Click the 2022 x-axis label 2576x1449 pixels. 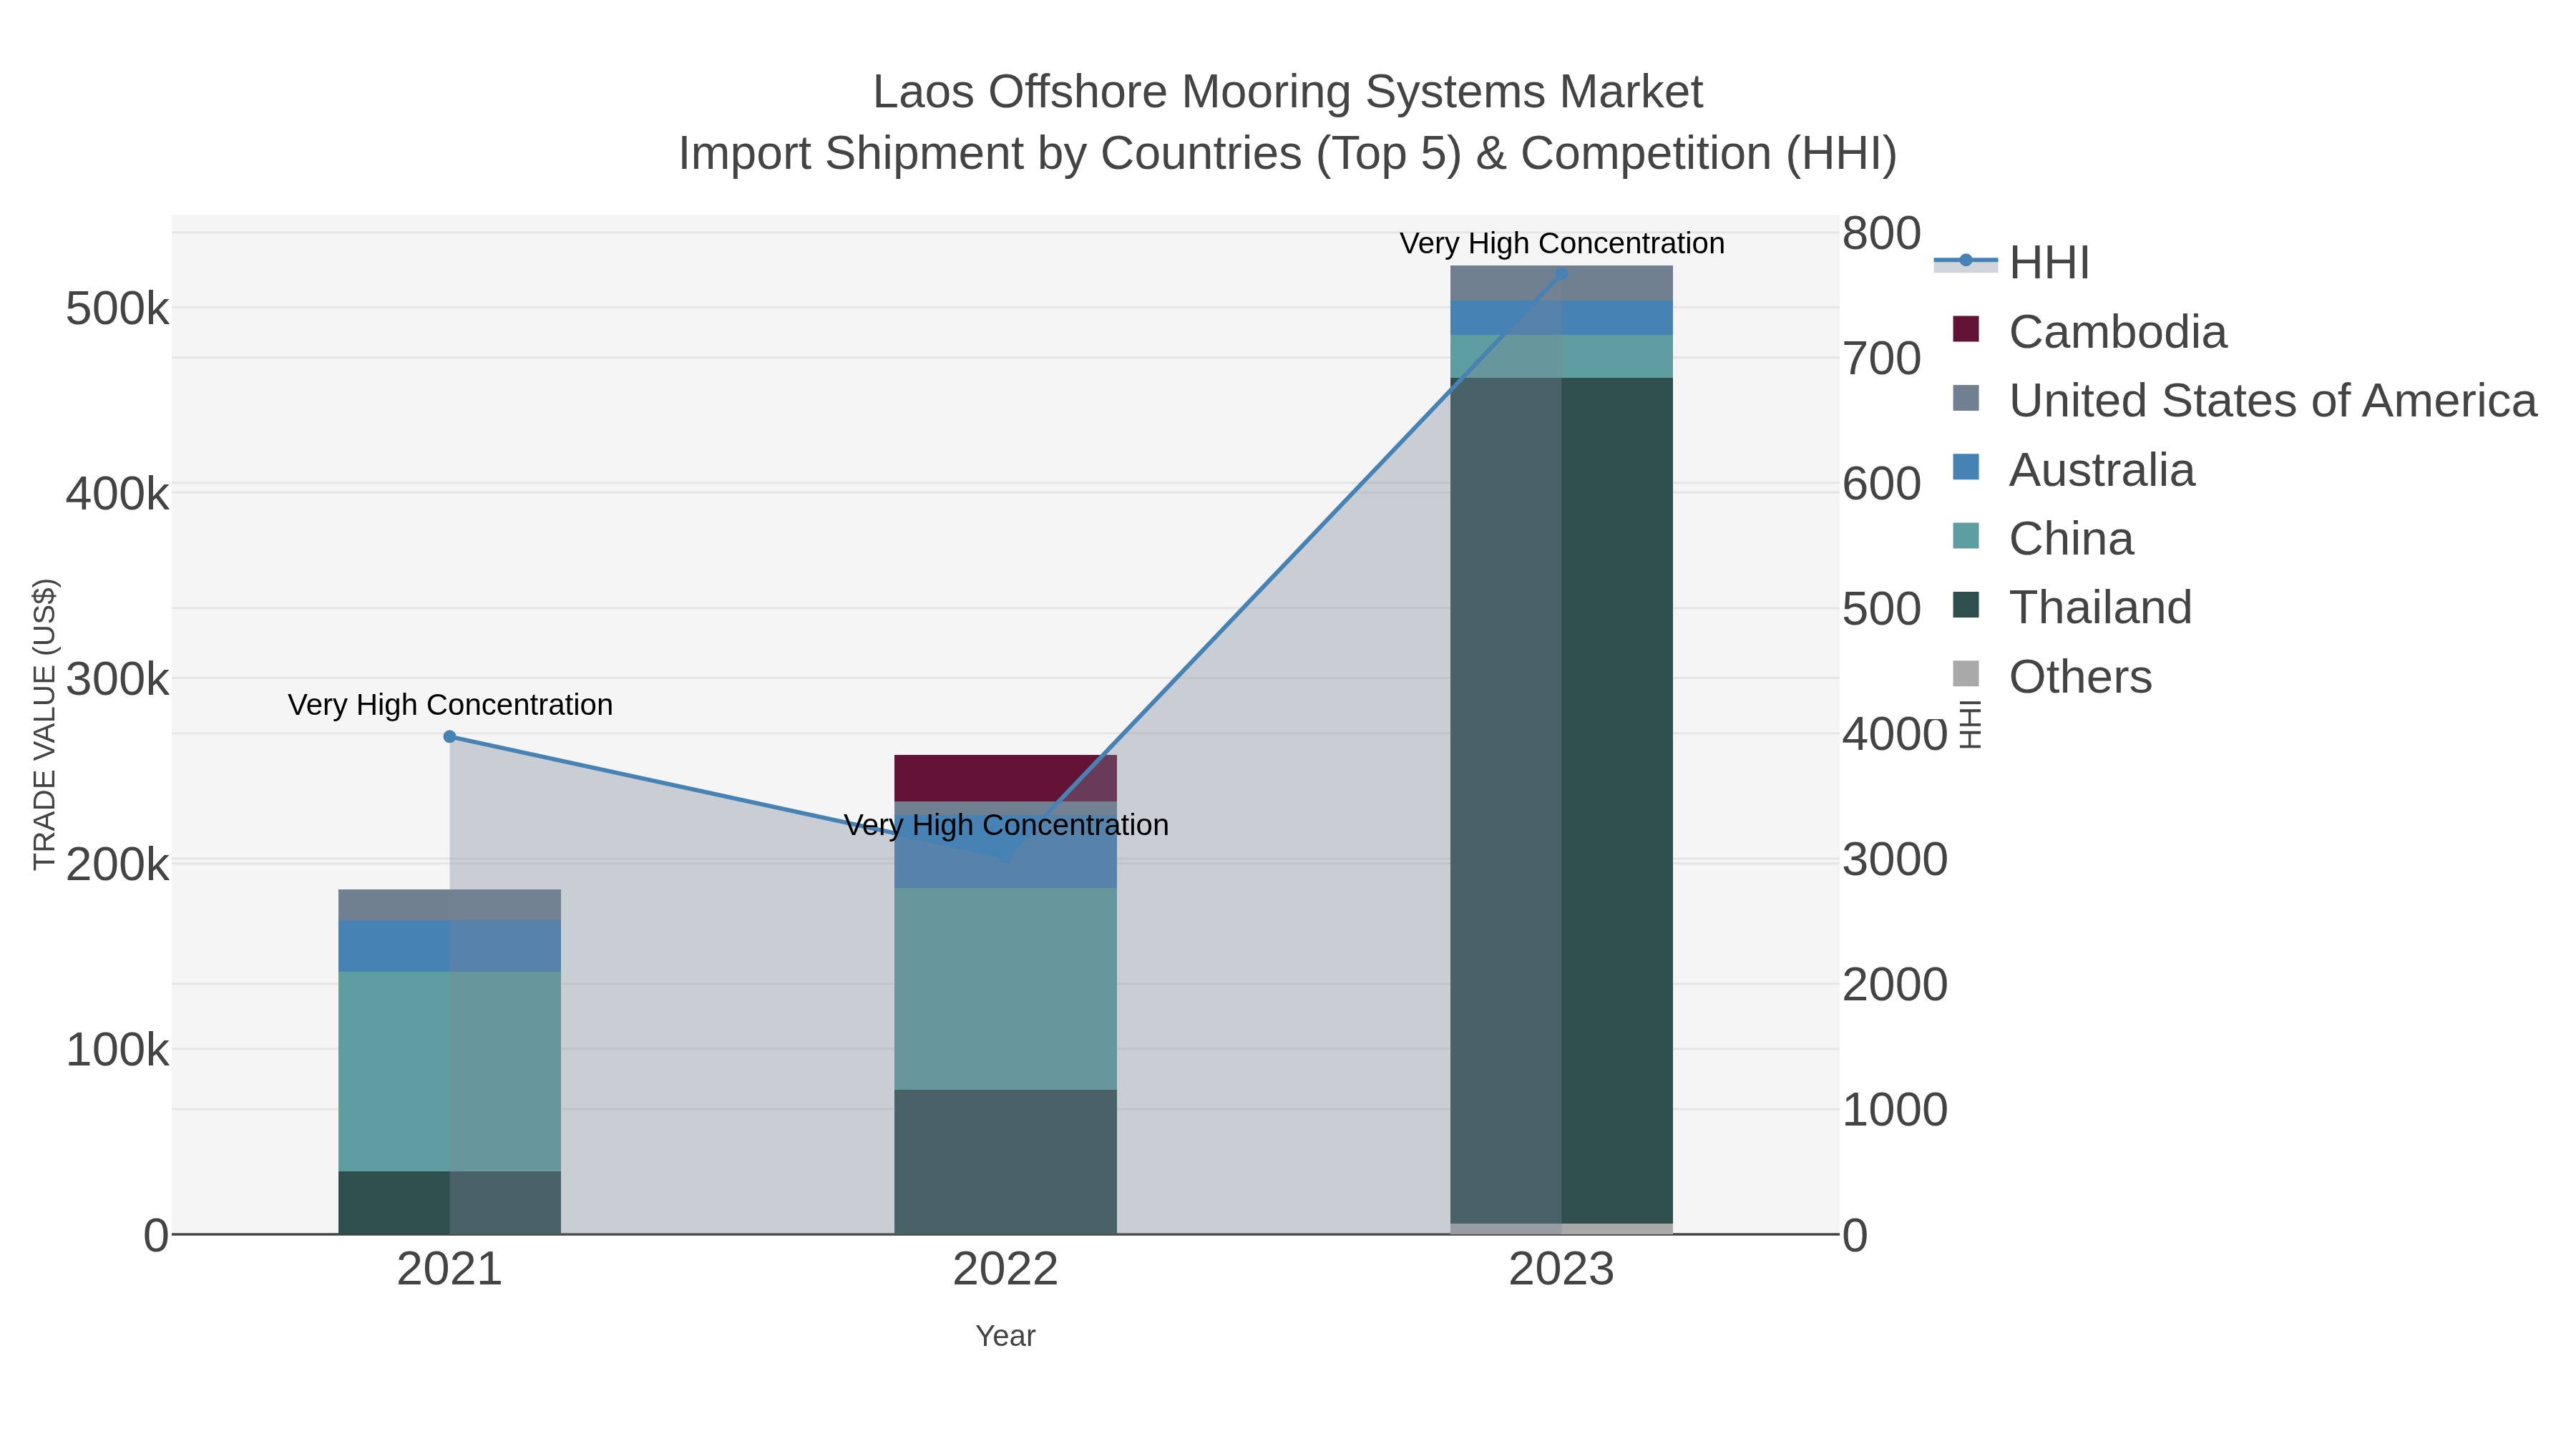[x=1006, y=1270]
